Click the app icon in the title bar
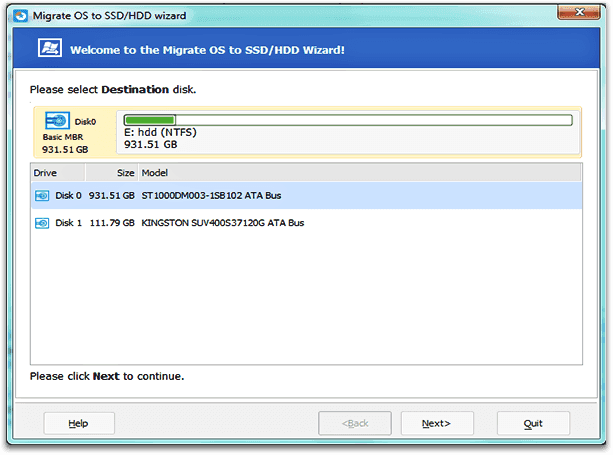613x455 pixels. click(x=20, y=16)
